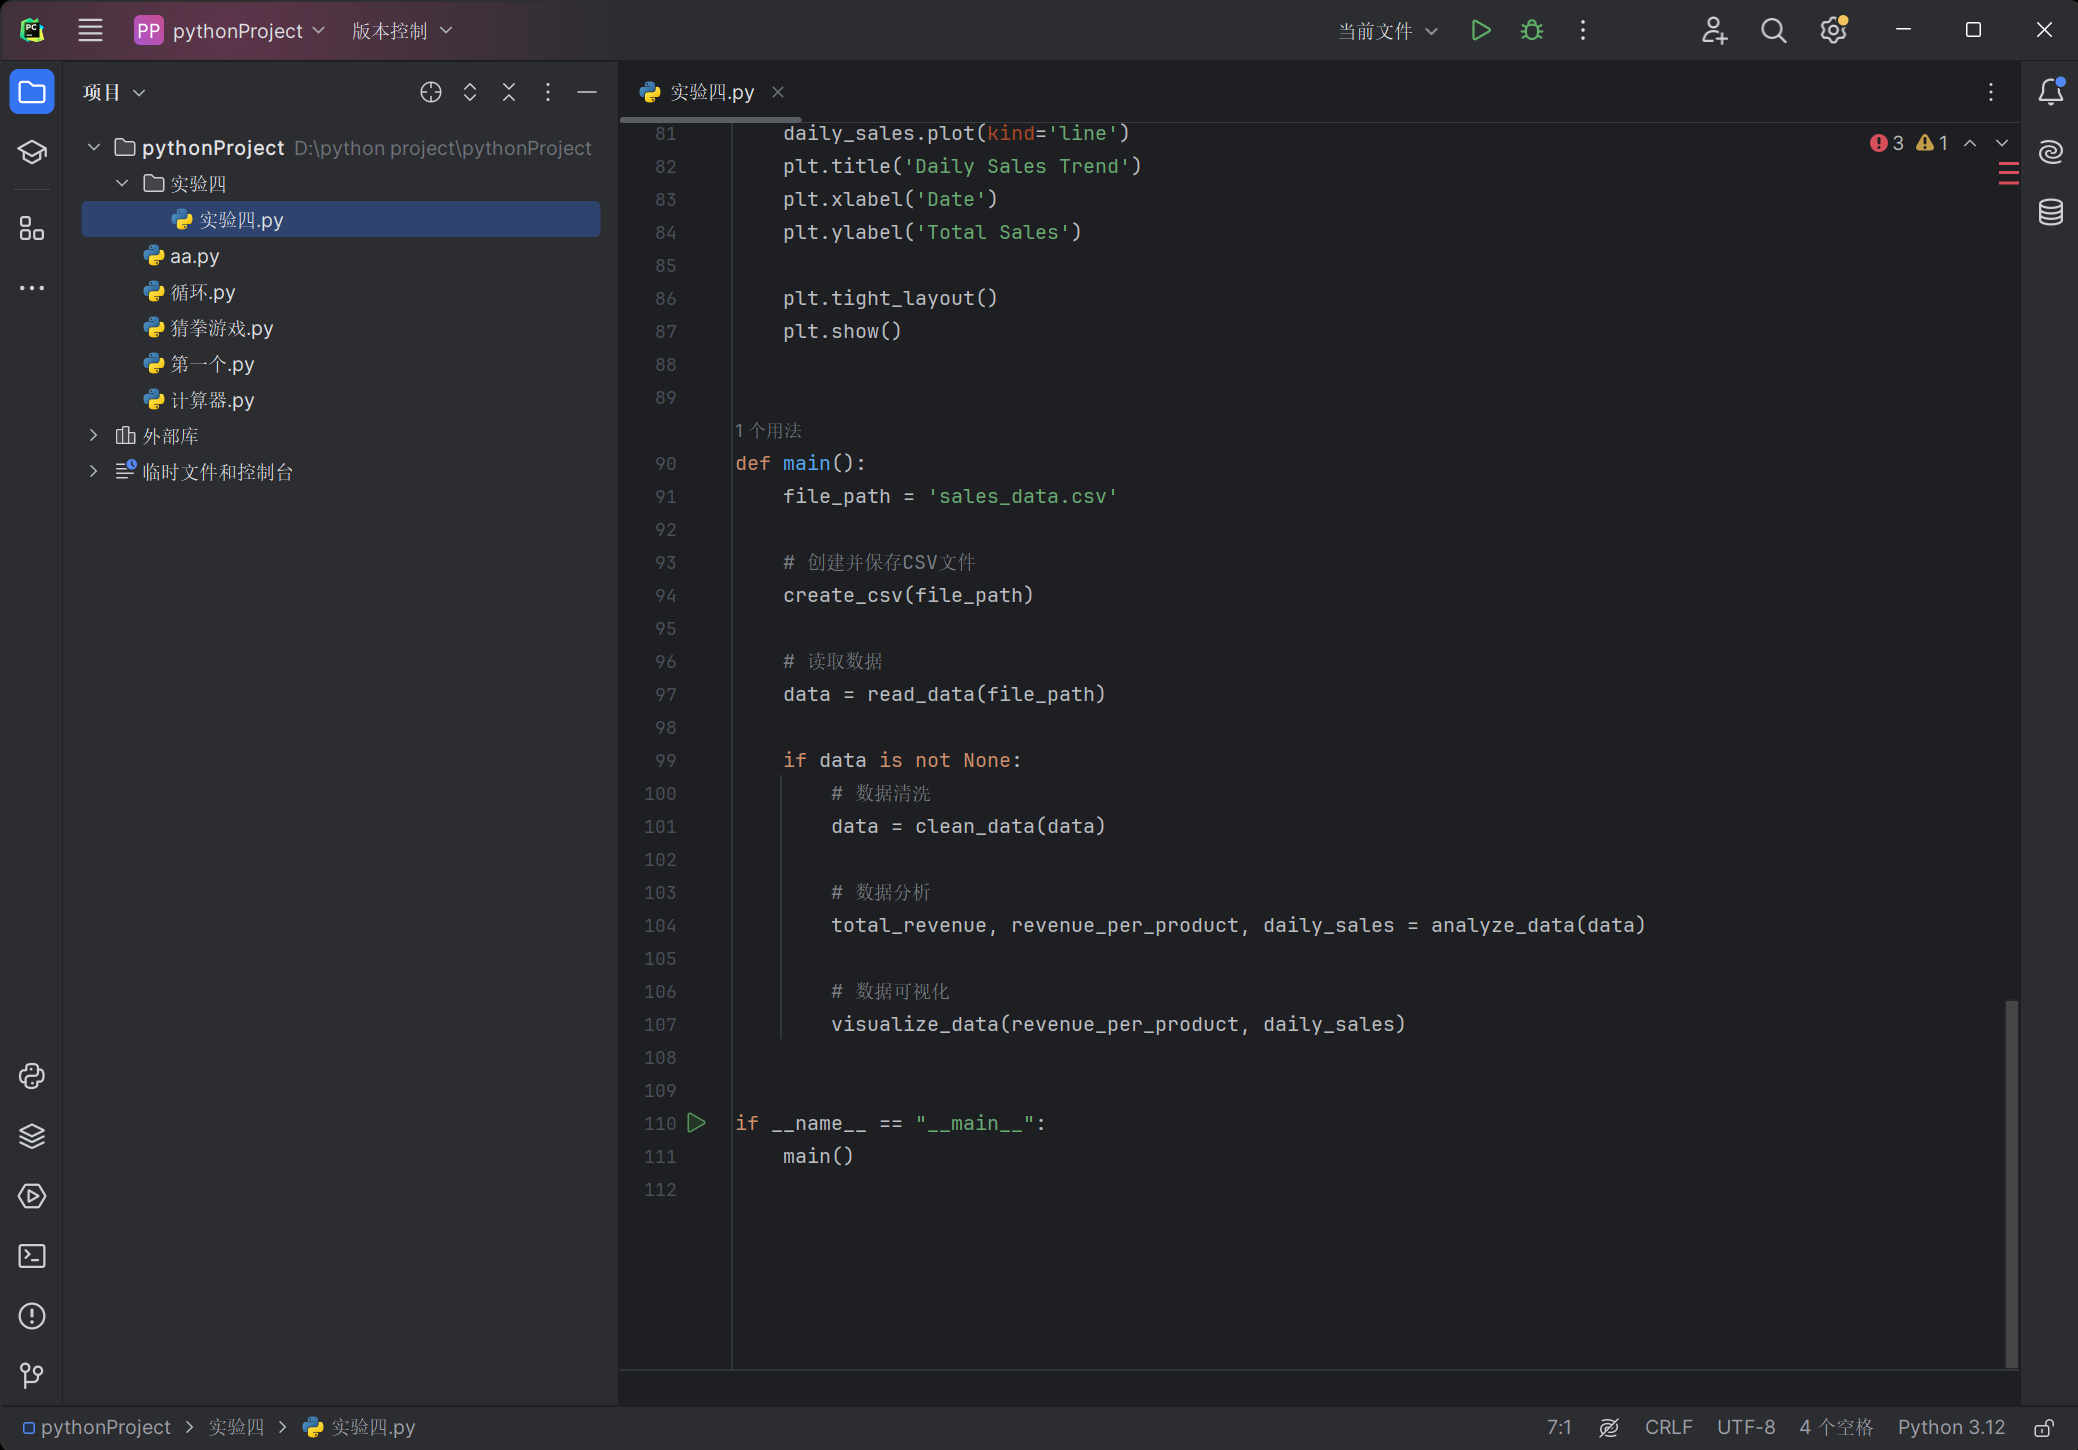The image size is (2078, 1450).
Task: Open the Problems tool window
Action: (32, 1316)
